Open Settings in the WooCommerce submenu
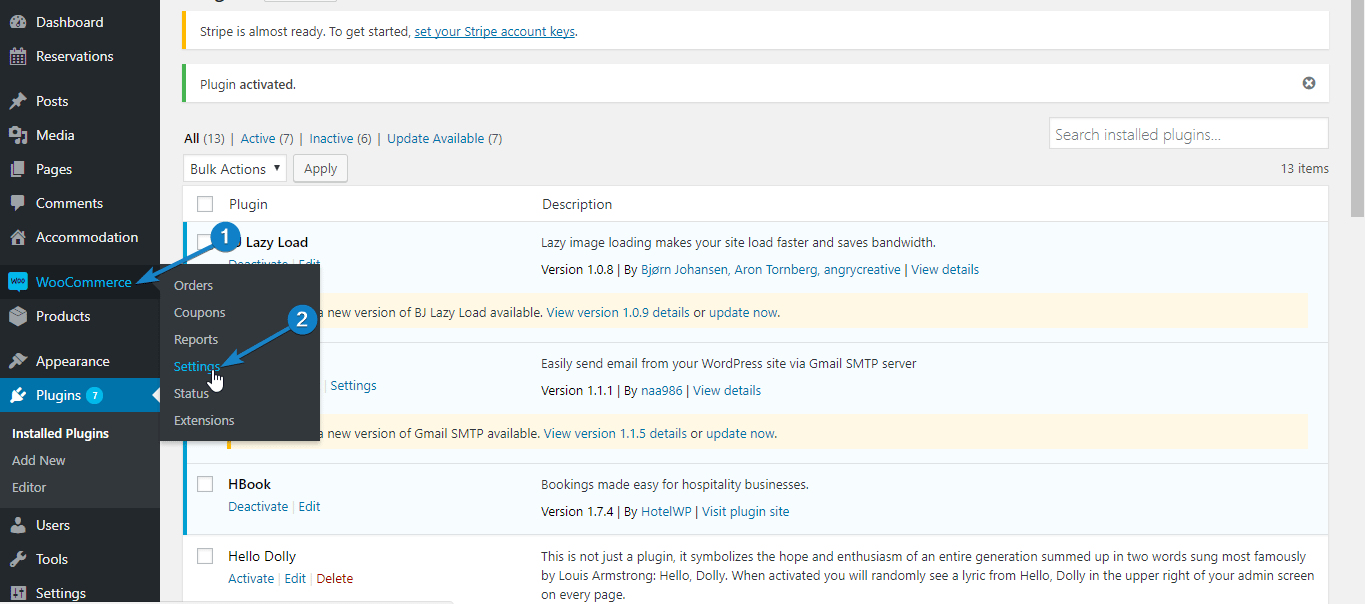Screen dimensions: 1365x604 click(x=197, y=366)
